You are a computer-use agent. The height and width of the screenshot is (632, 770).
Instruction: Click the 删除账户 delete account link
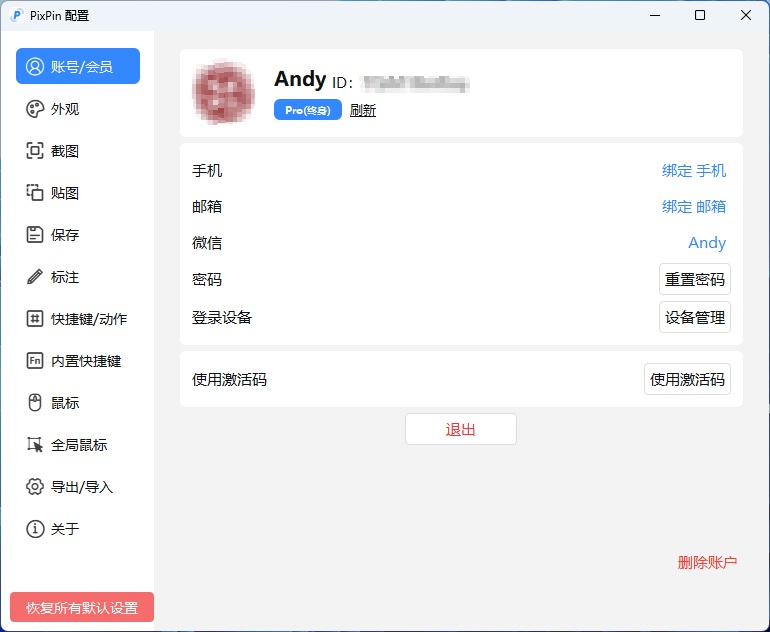coord(707,562)
